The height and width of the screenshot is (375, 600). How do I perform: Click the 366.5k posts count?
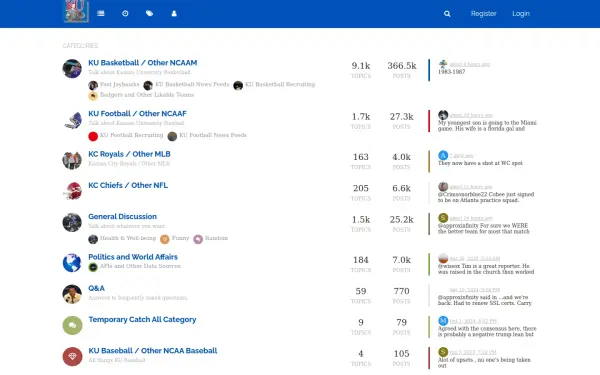pos(402,66)
